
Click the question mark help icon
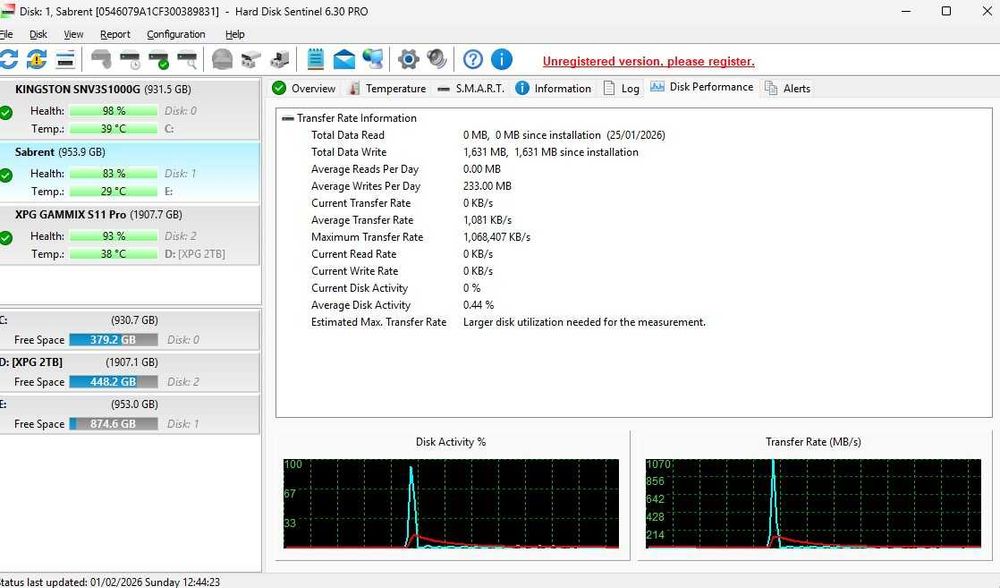coord(473,59)
